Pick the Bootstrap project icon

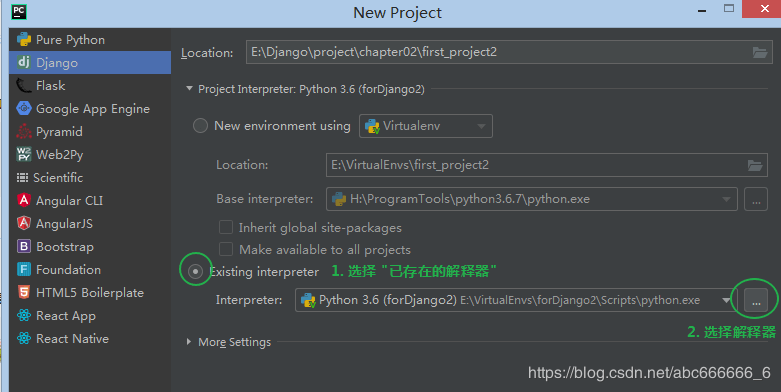[24, 246]
